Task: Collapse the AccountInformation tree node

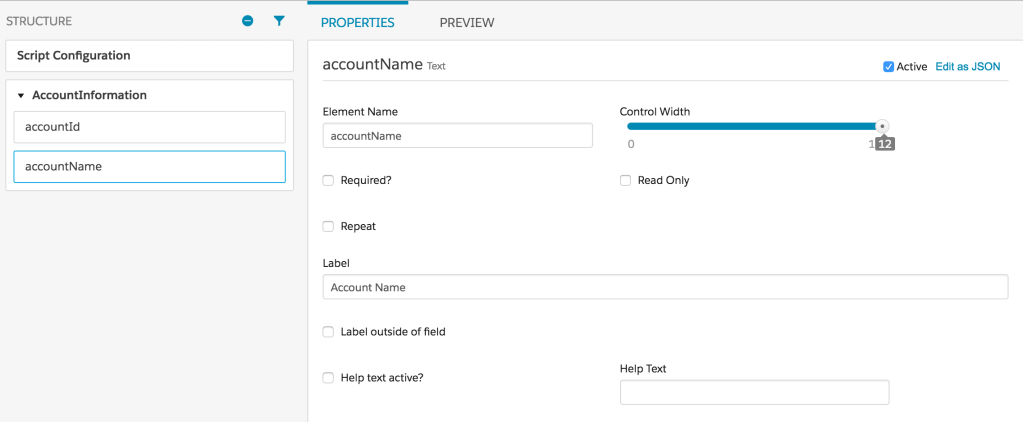Action: point(21,96)
